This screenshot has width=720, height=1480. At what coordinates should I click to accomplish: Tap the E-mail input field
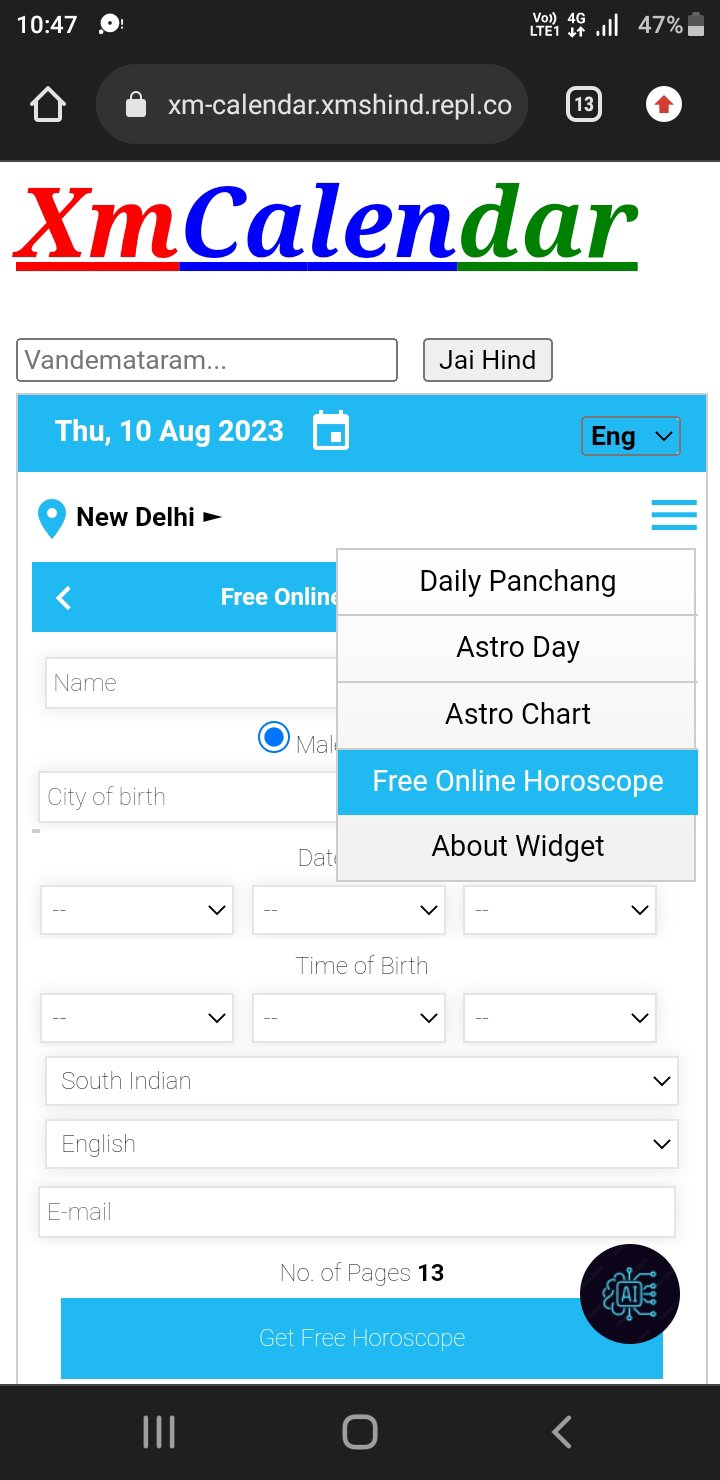[x=356, y=1212]
